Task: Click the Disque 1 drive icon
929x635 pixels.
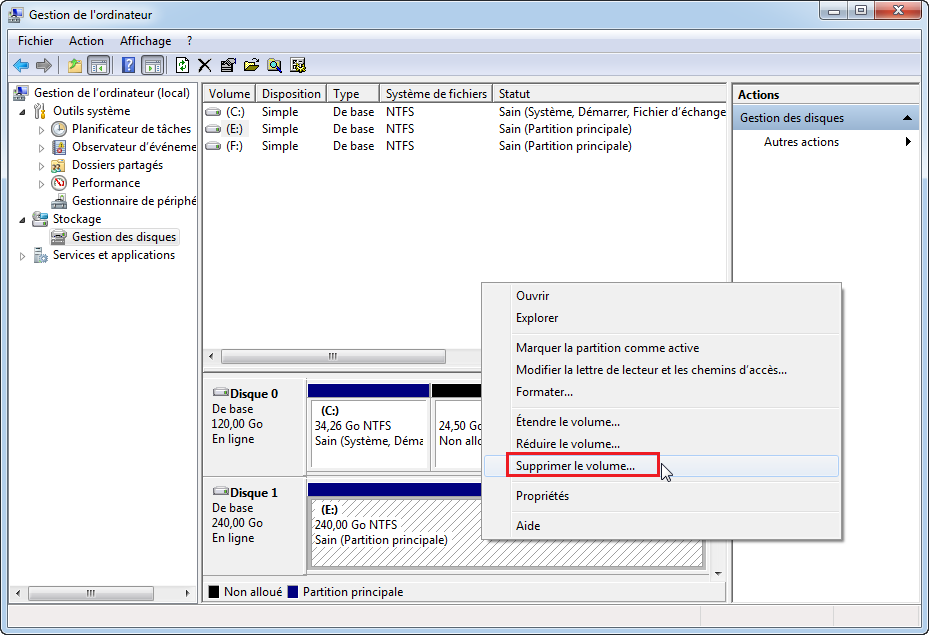Action: coord(221,491)
